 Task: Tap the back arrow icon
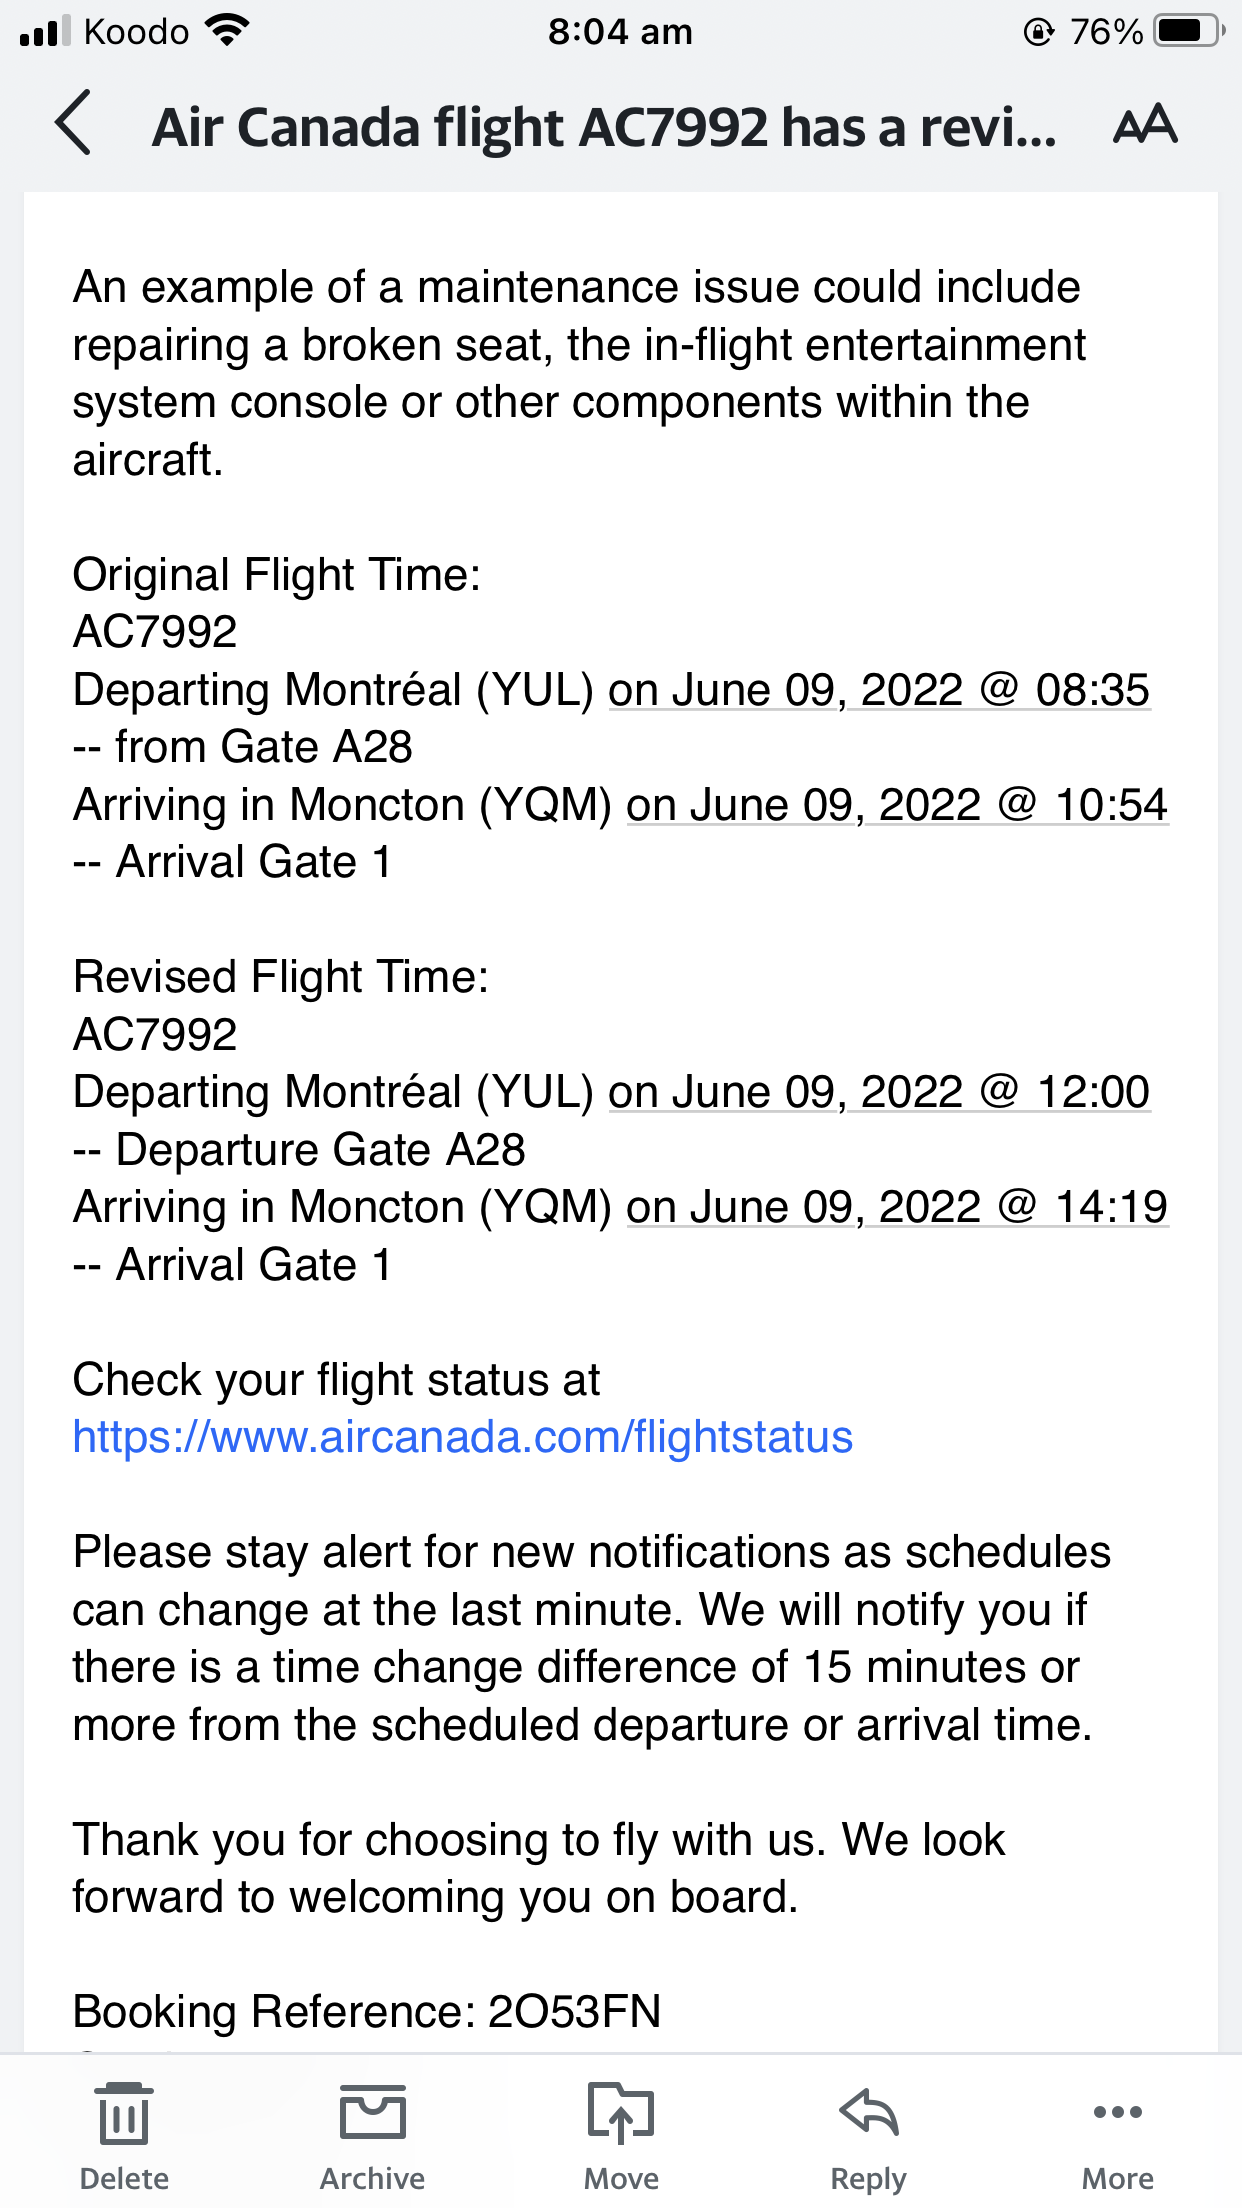coord(73,124)
